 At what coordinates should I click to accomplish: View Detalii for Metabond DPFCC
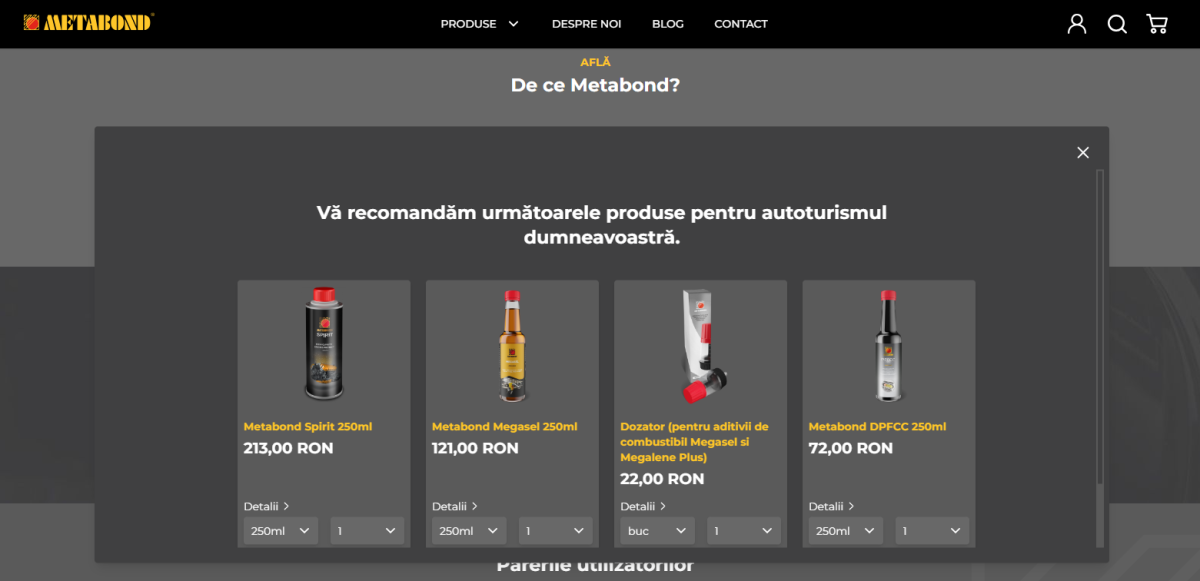coord(832,506)
